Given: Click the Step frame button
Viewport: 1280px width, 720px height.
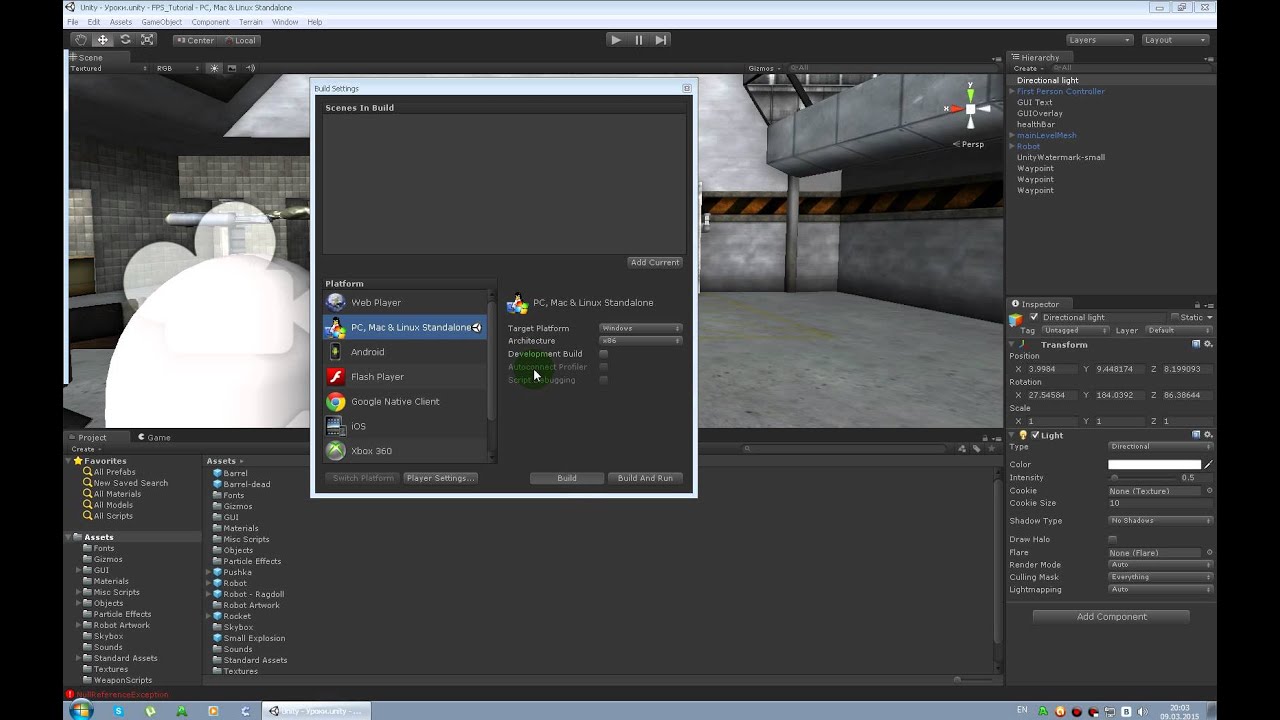Looking at the screenshot, I should point(661,40).
